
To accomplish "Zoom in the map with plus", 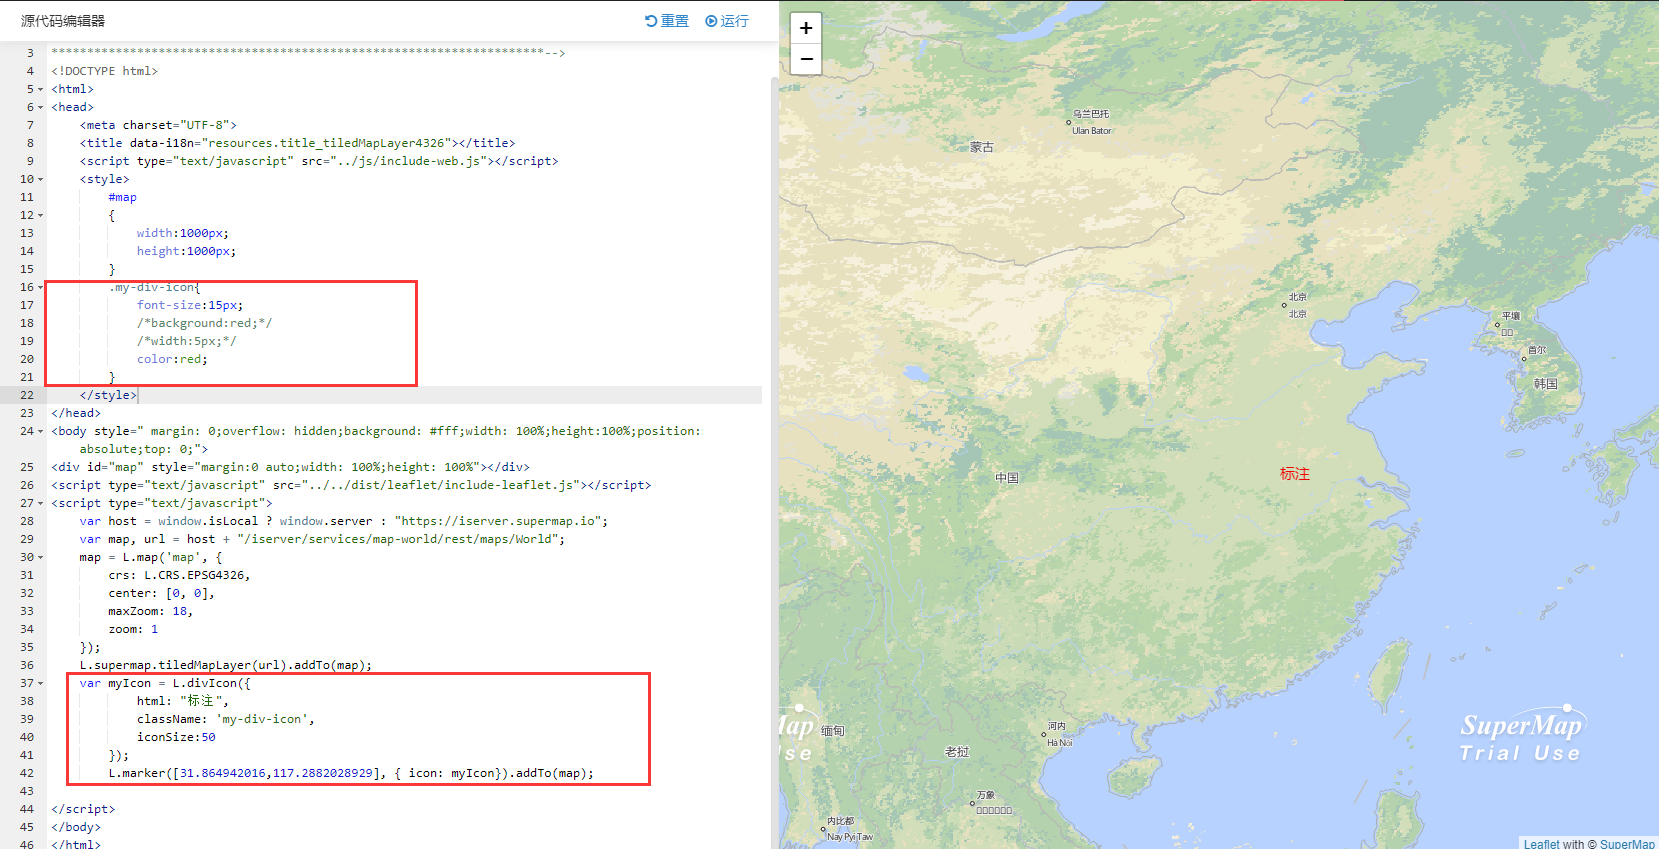I will coord(806,28).
